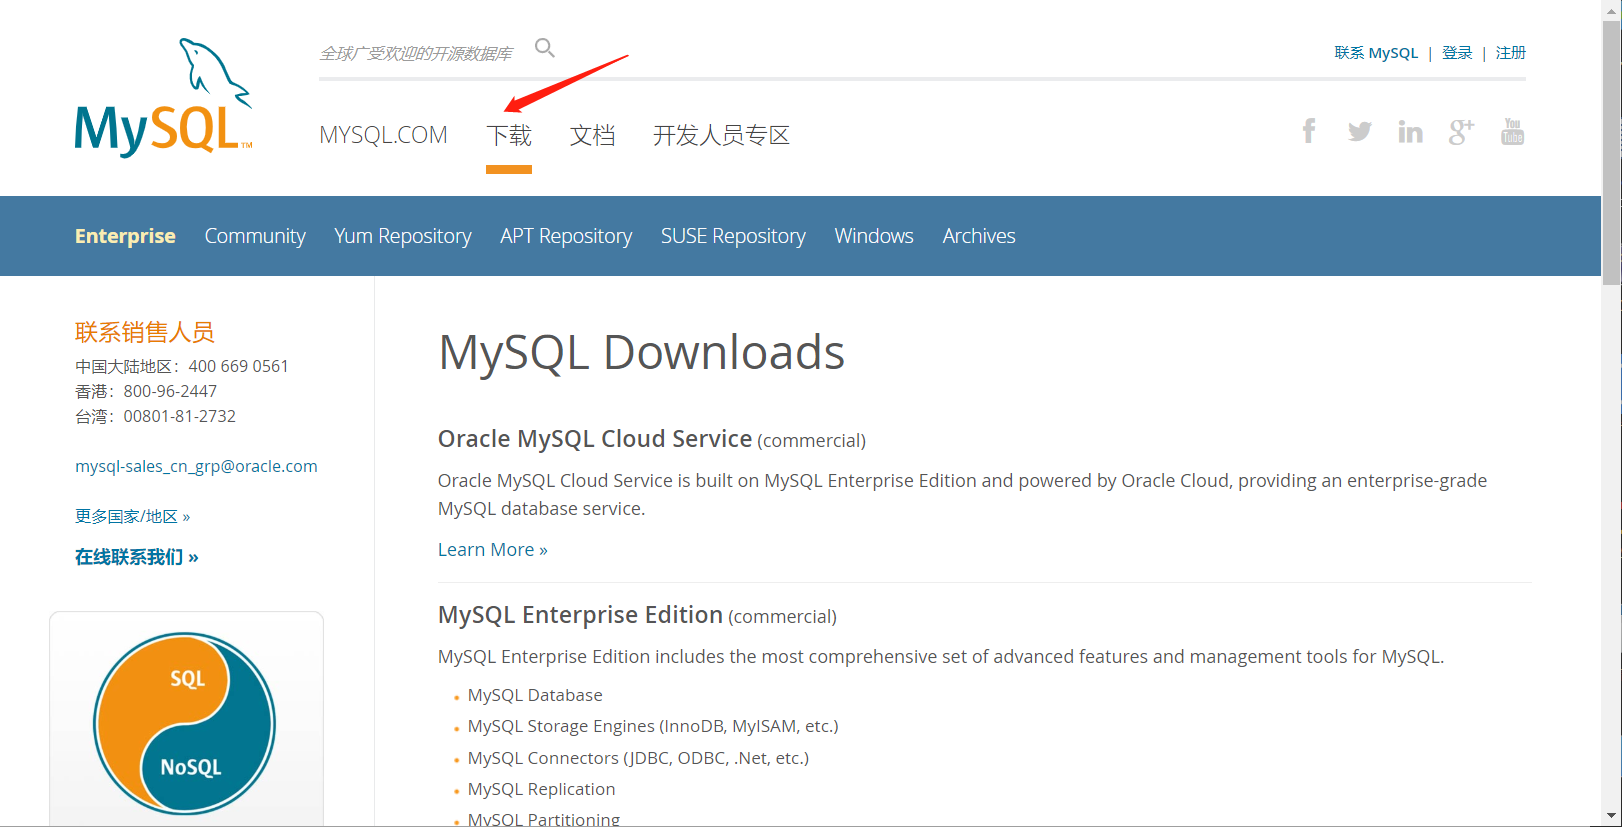Open the MYSQL.COM nav item
The width and height of the screenshot is (1622, 827).
point(383,135)
